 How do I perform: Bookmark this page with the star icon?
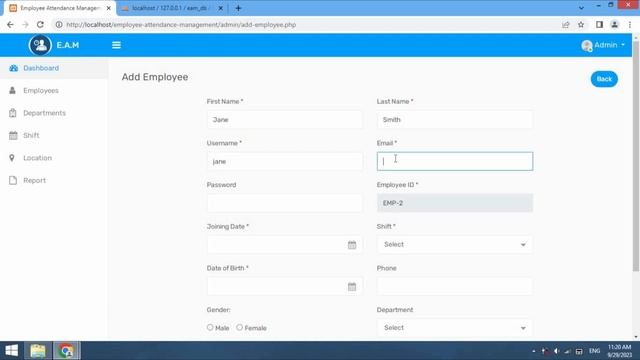pyautogui.click(x=581, y=25)
